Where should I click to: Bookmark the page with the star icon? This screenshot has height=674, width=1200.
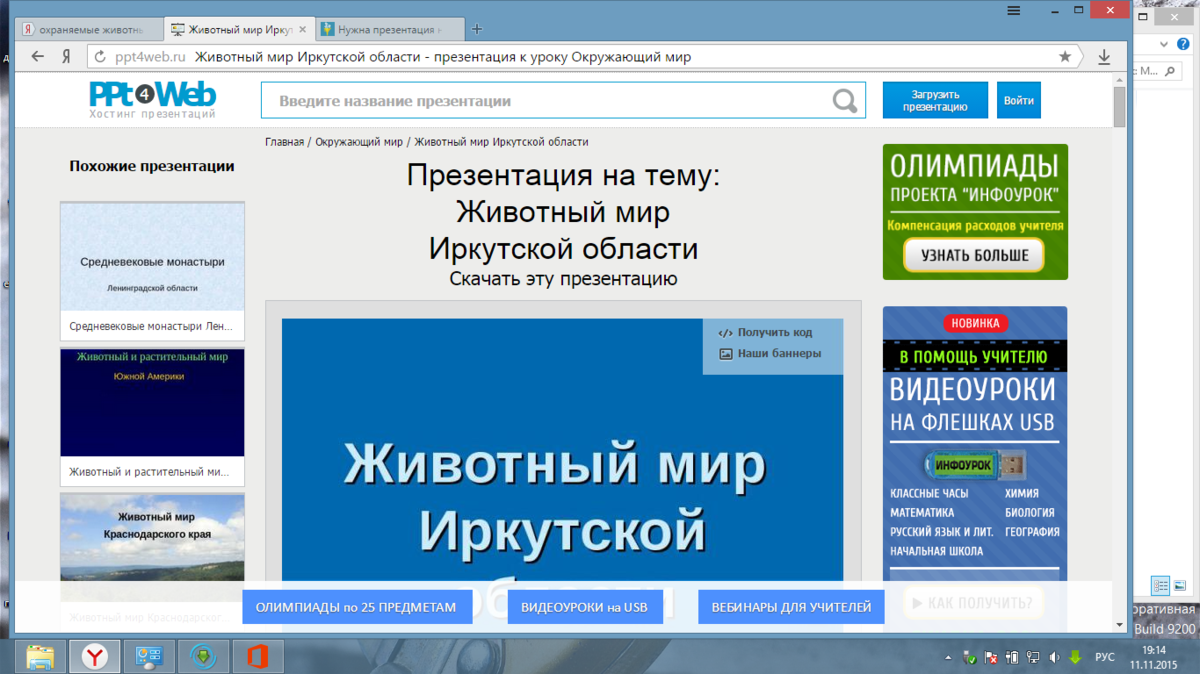click(x=1065, y=57)
